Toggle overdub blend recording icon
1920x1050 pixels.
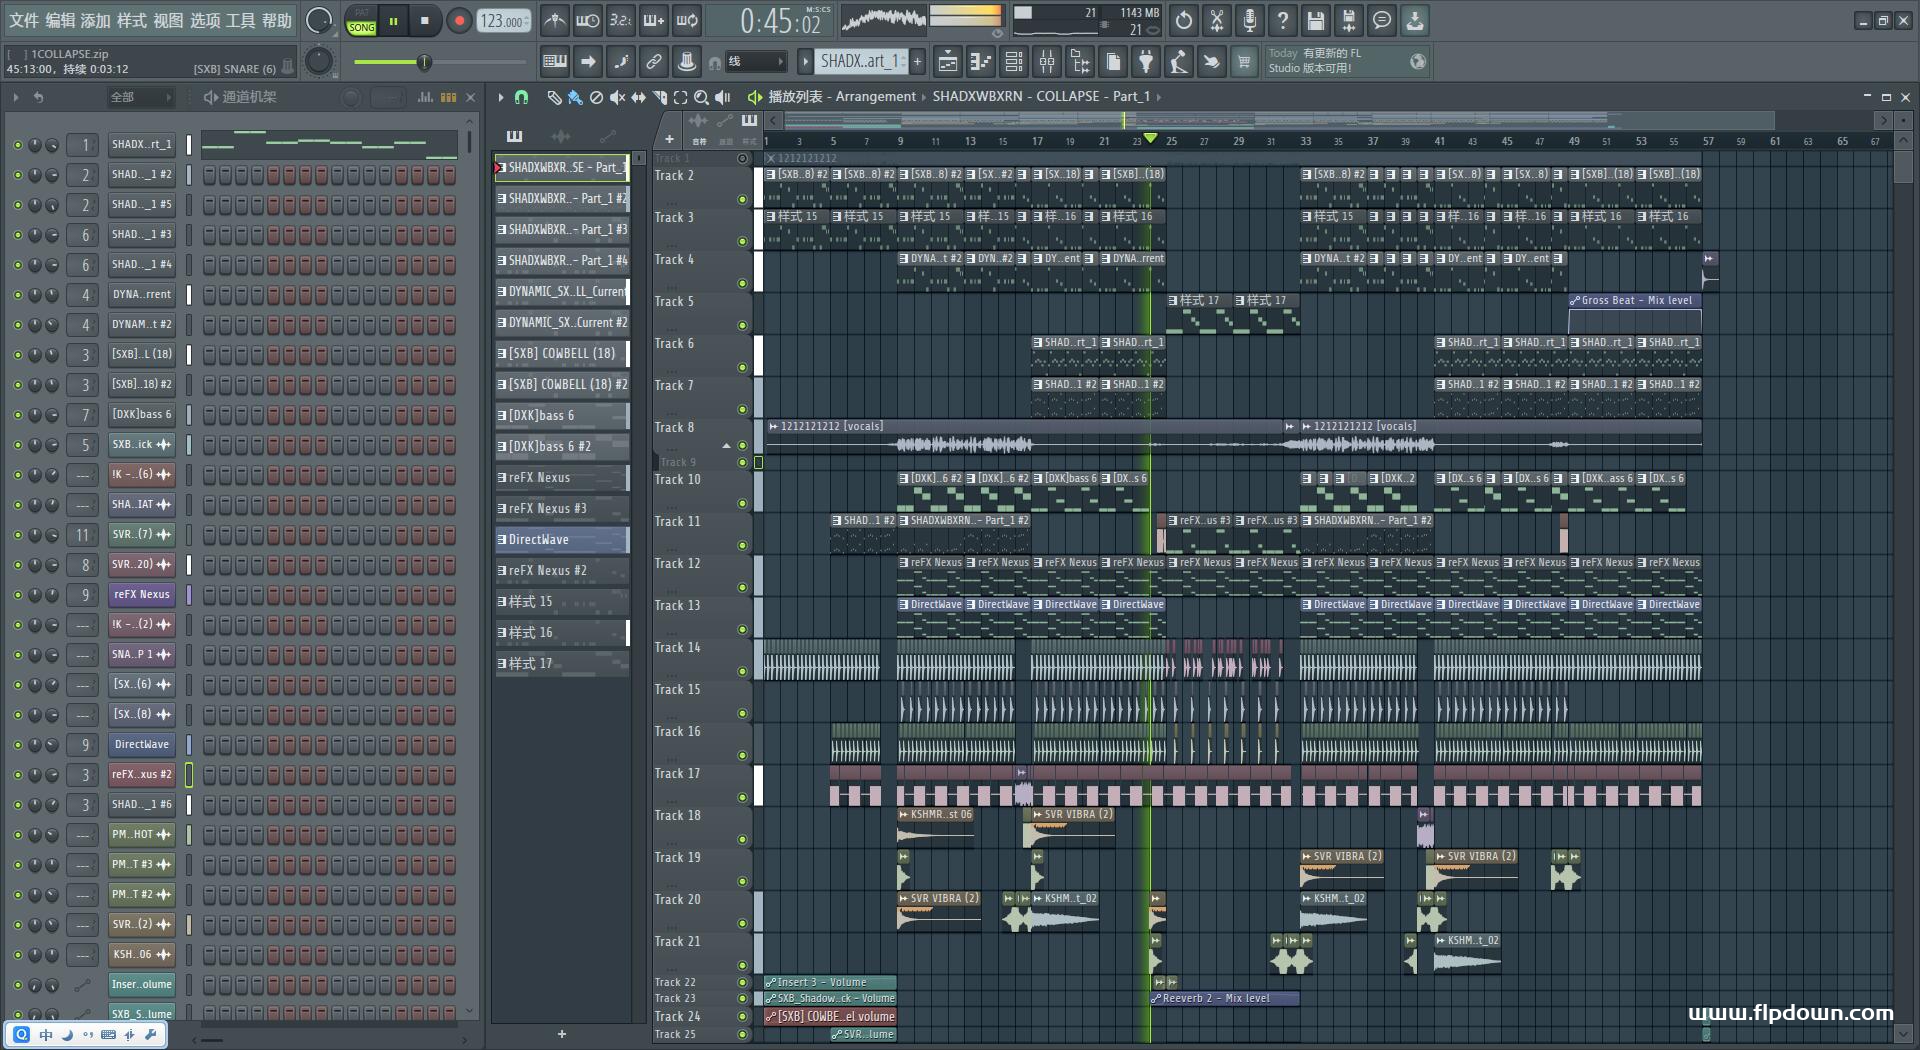pyautogui.click(x=654, y=20)
